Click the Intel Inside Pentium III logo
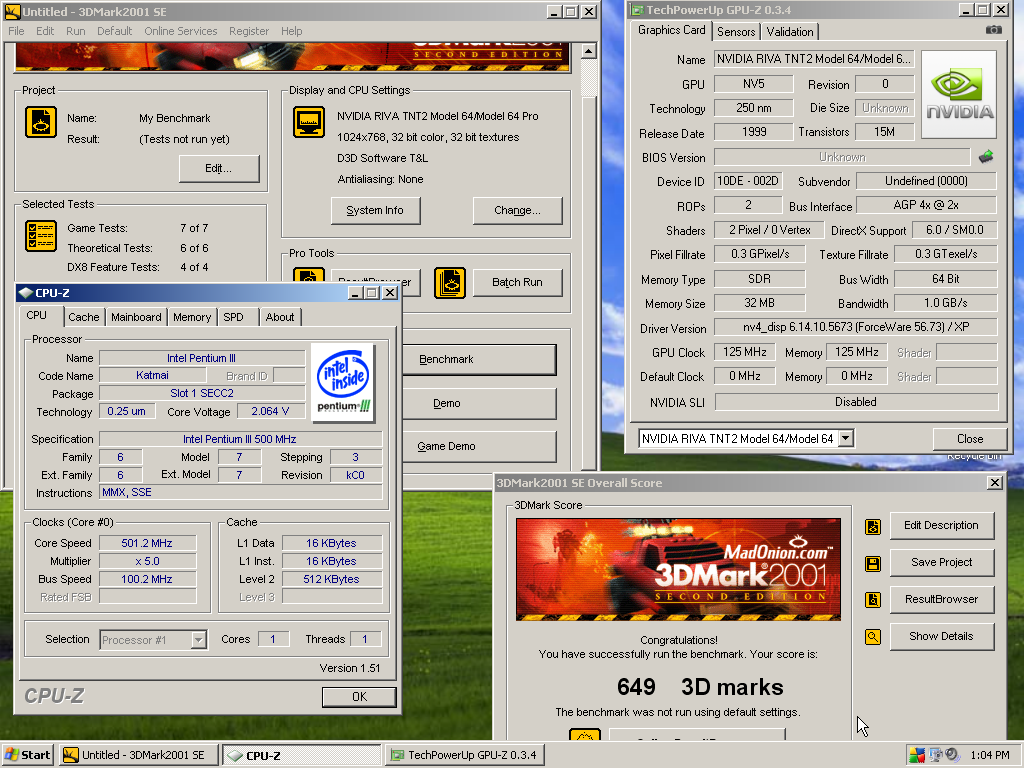Image resolution: width=1024 pixels, height=768 pixels. (343, 383)
